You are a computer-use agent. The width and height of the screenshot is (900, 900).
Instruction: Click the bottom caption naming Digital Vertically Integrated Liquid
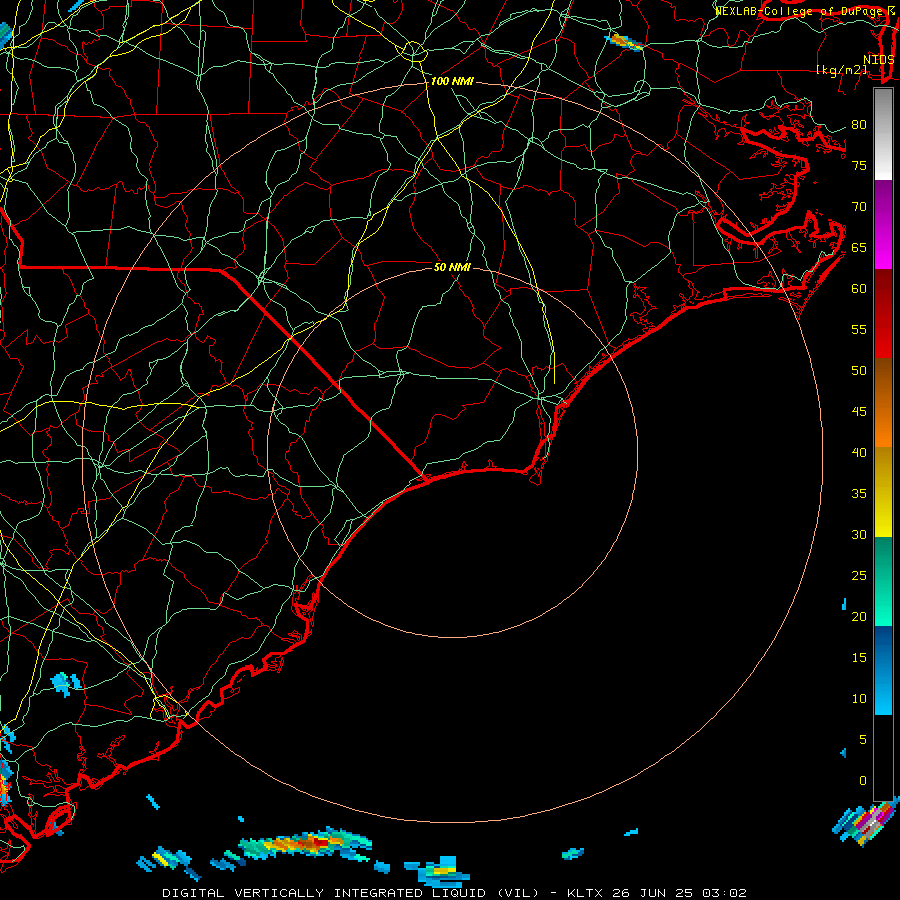454,893
